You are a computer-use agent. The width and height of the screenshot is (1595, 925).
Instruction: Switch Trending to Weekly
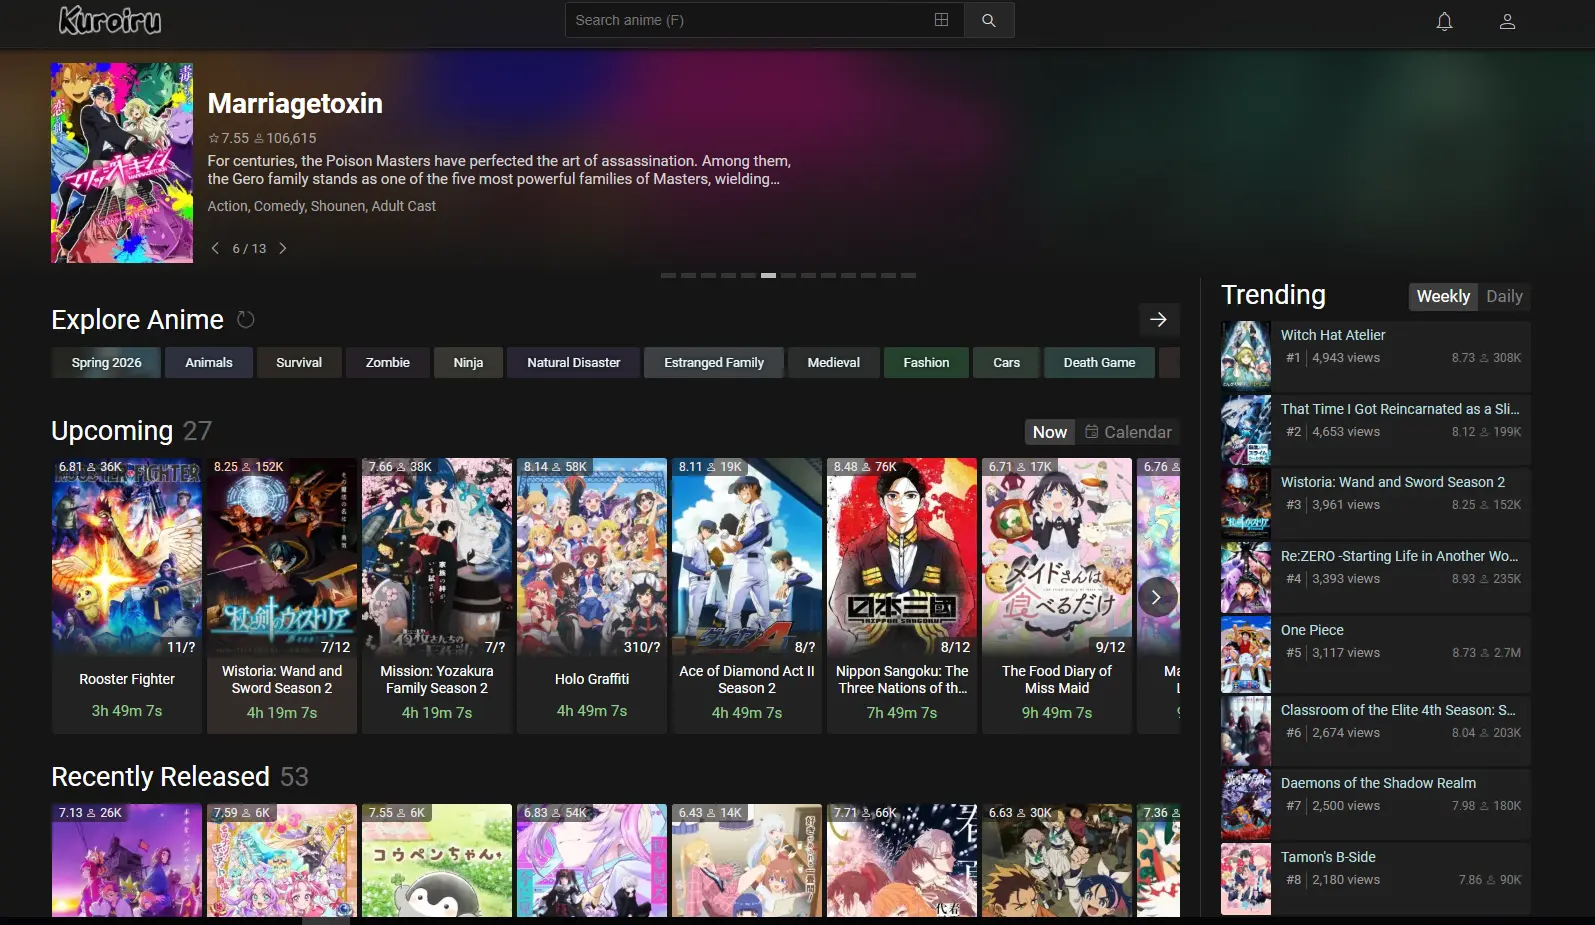[x=1443, y=296]
